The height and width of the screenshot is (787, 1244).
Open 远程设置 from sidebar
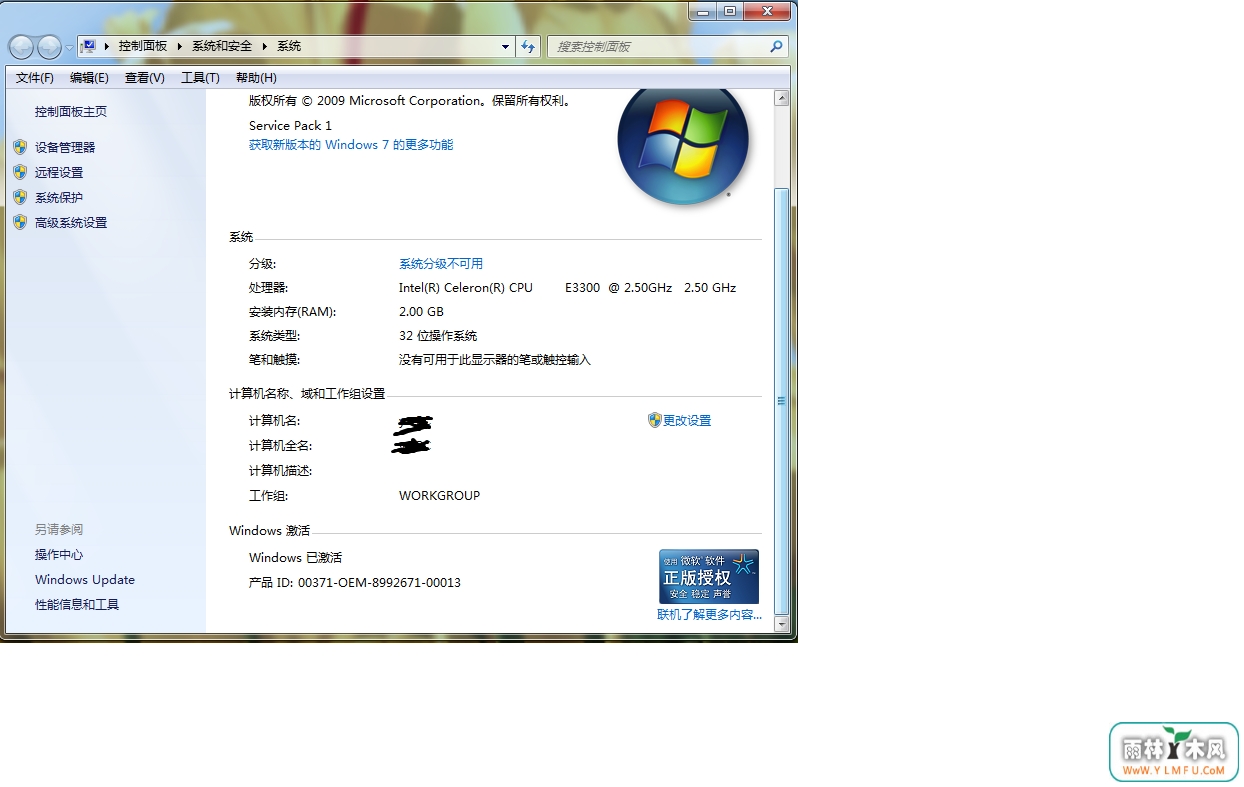coord(59,172)
